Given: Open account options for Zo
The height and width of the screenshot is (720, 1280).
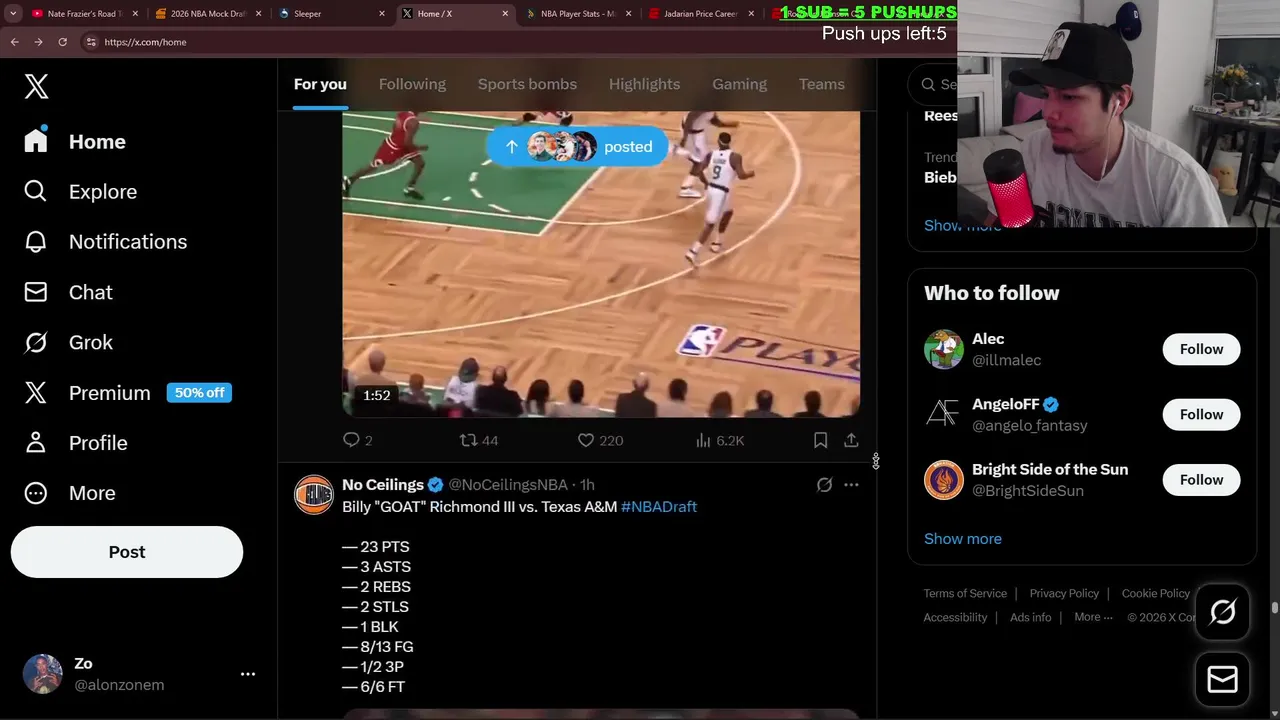Looking at the screenshot, I should 248,674.
